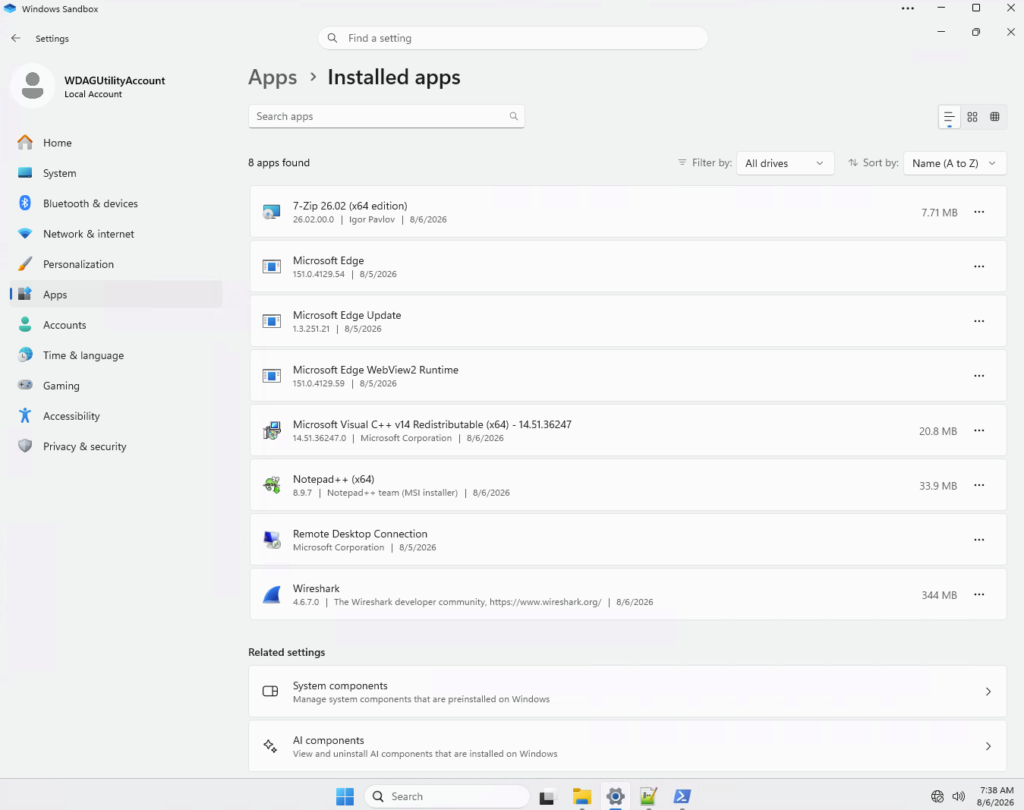Click the WDAGUtilityAccount profile avatar
Screen dimensions: 1024x810
point(33,86)
